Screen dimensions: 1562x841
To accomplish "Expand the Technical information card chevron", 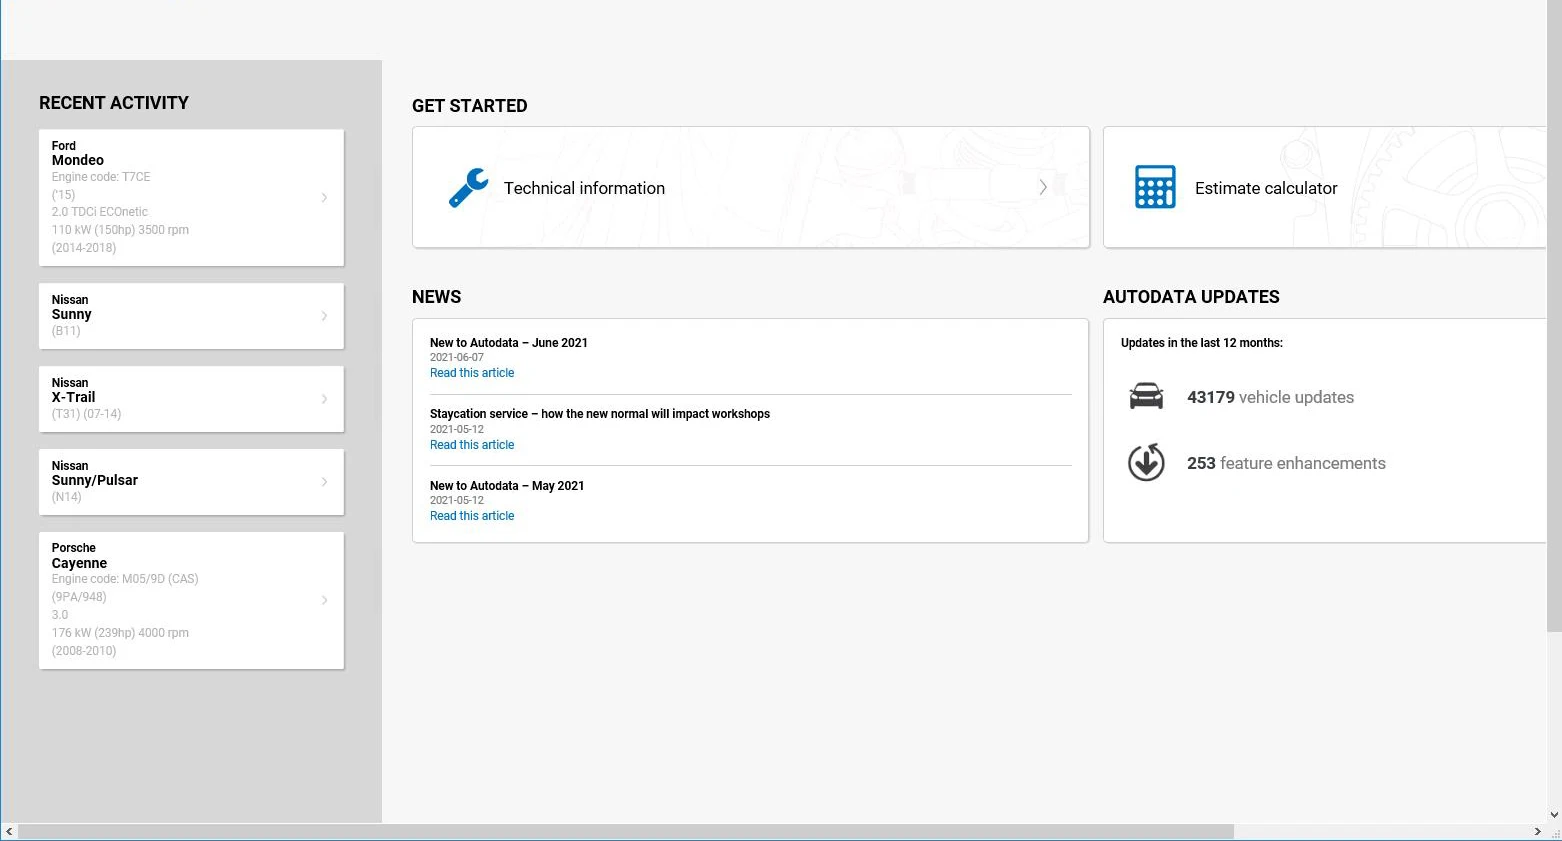I will 1043,187.
